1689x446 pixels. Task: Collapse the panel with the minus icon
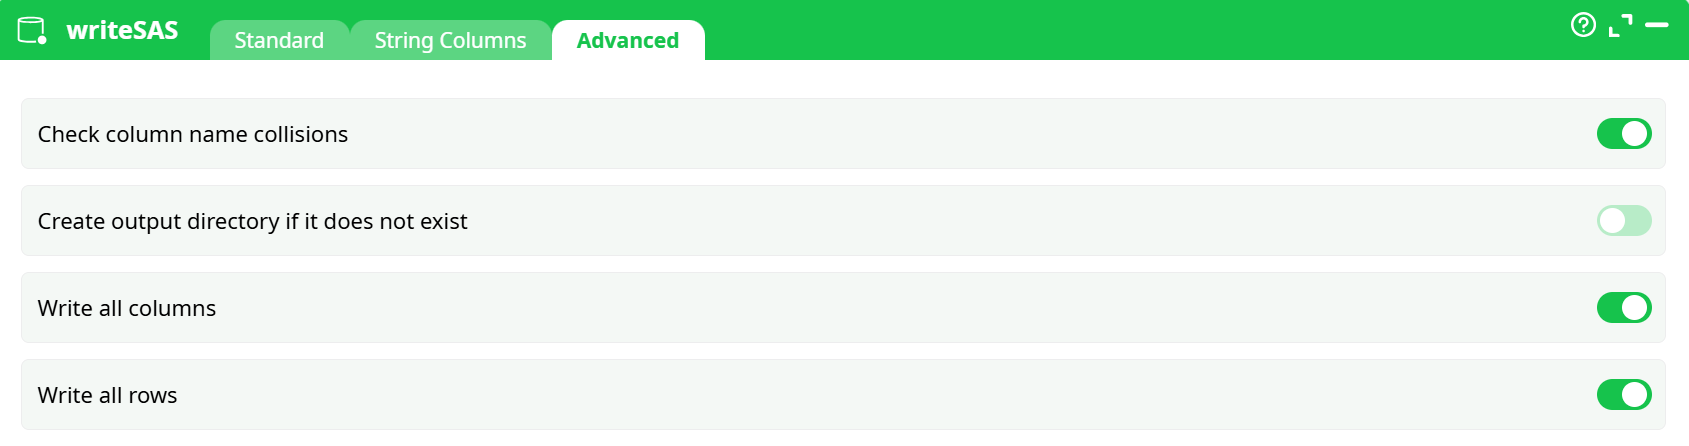tap(1657, 25)
